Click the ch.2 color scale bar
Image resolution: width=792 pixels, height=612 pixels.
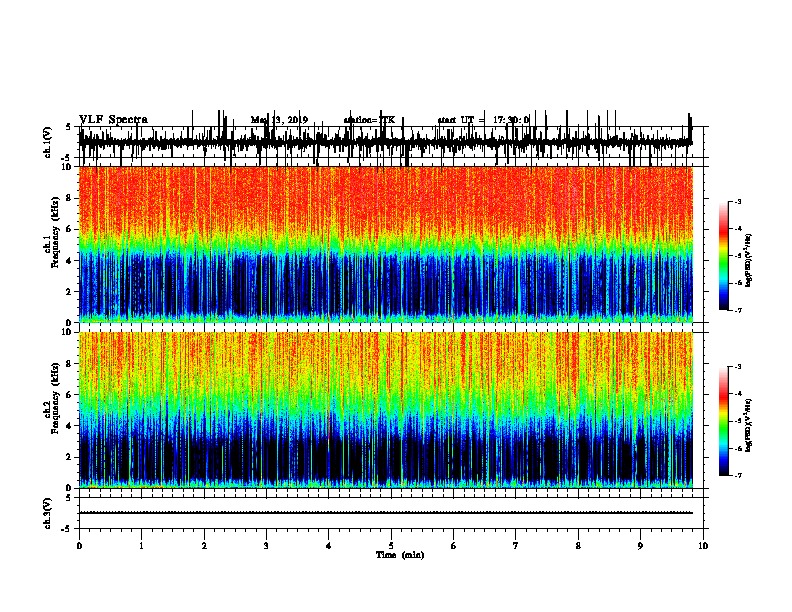coord(724,421)
